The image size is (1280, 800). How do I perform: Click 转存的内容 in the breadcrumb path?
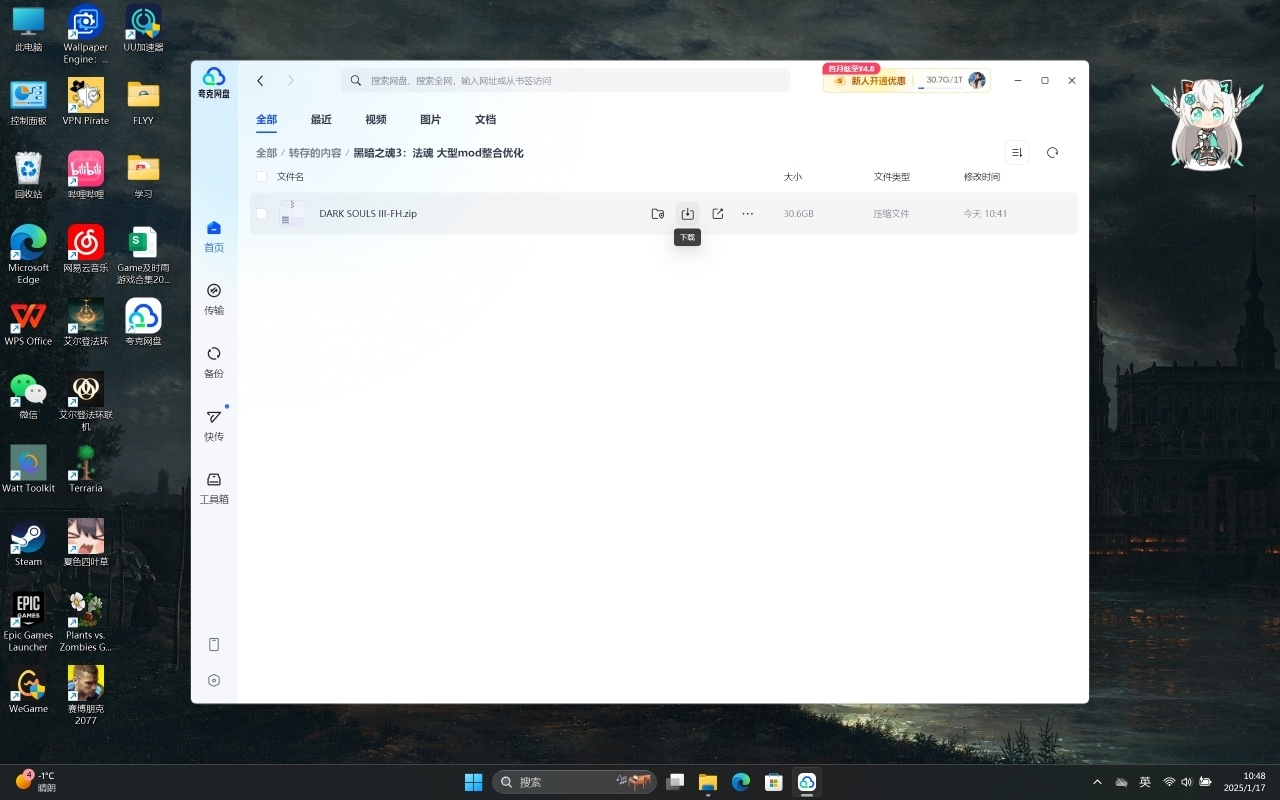click(315, 153)
